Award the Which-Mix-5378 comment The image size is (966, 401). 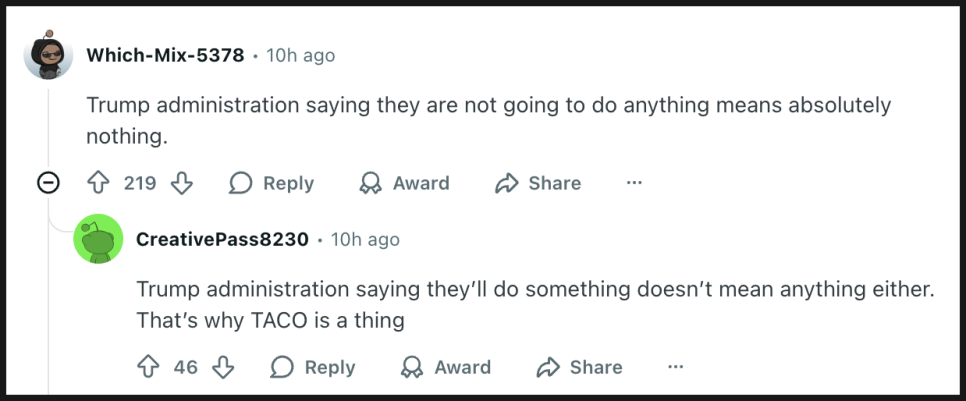[404, 183]
